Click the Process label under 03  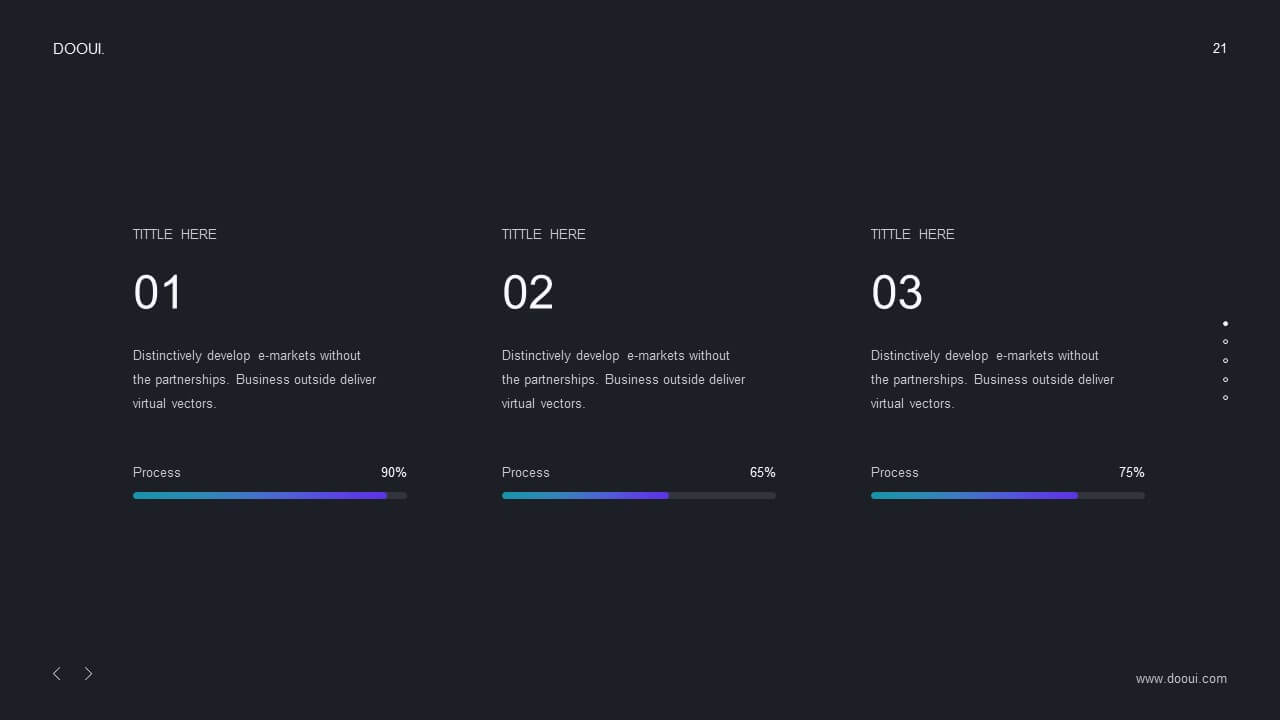895,472
